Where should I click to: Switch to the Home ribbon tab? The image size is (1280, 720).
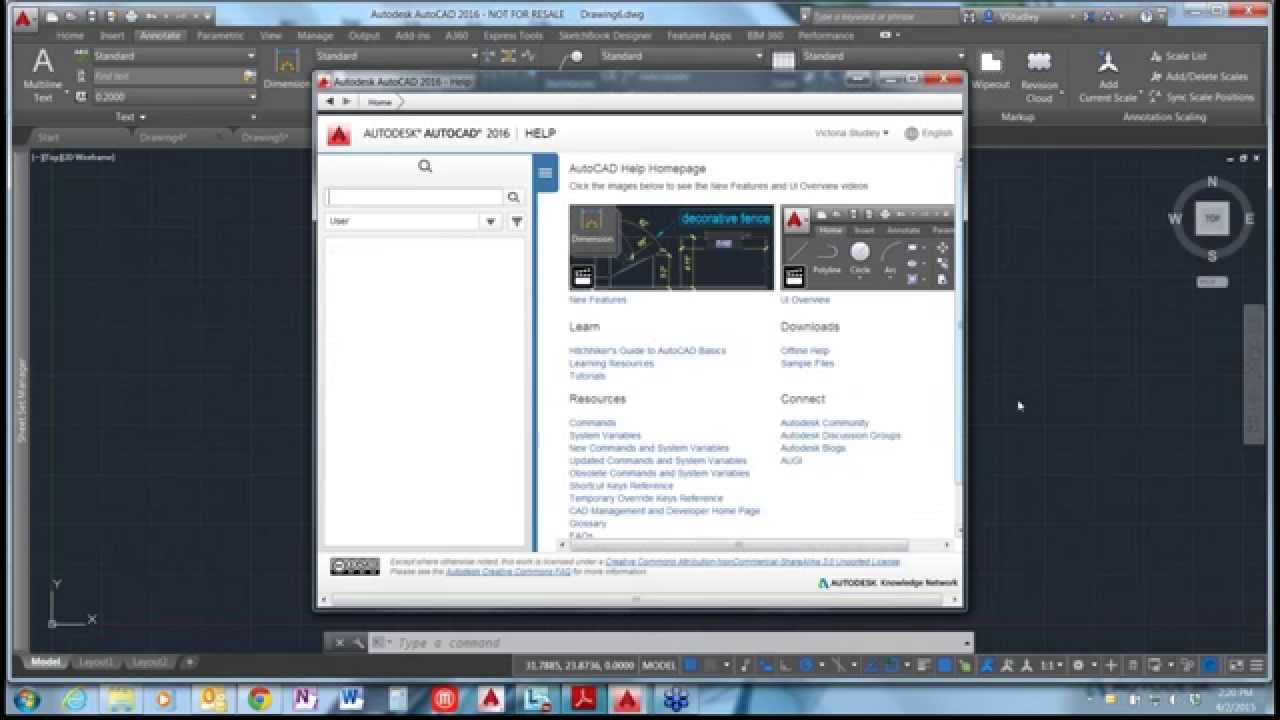click(x=70, y=35)
